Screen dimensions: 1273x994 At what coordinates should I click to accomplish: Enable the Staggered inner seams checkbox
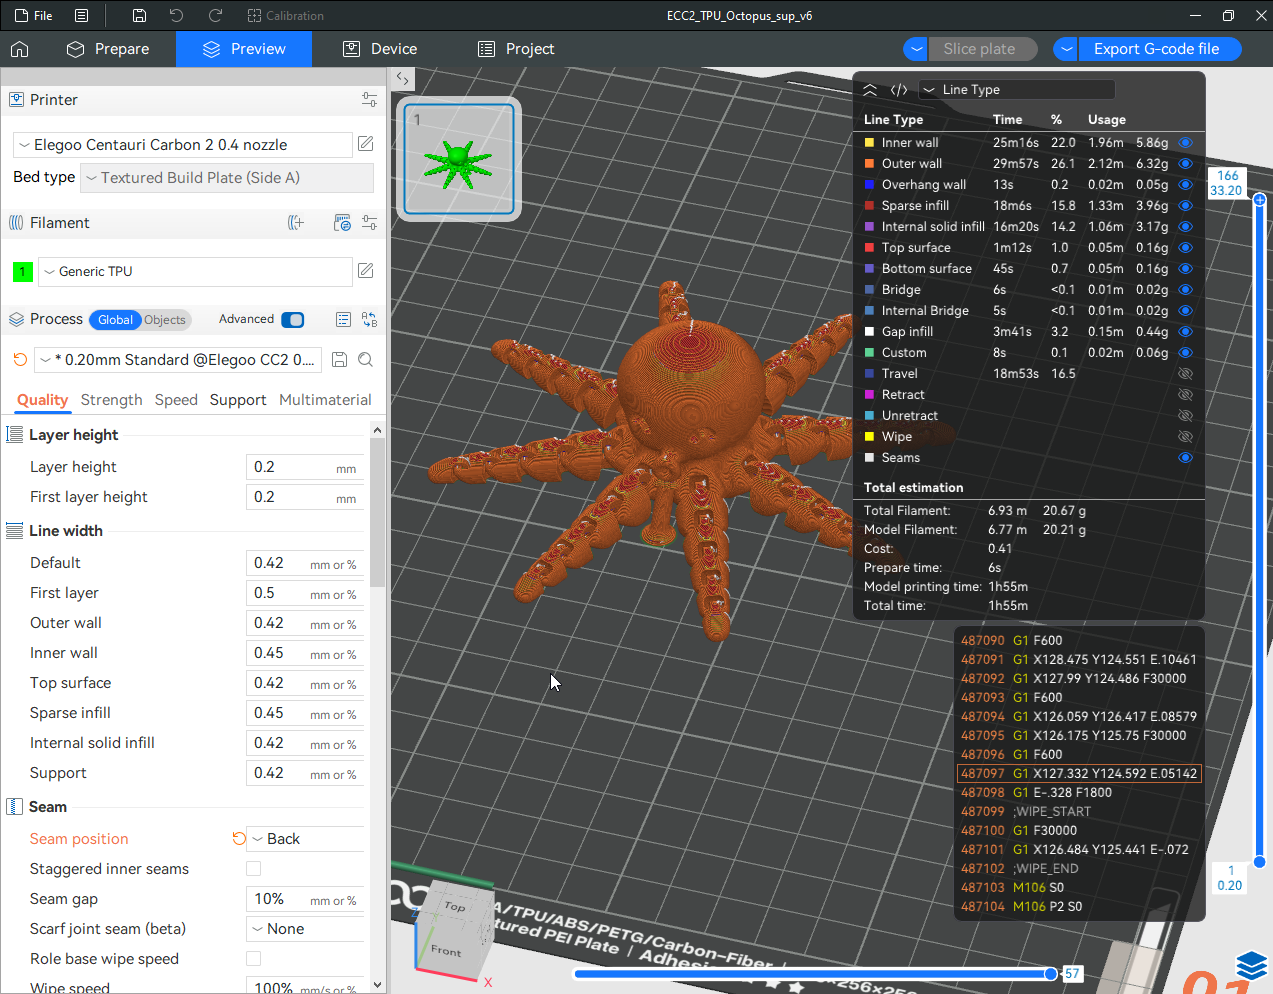pyautogui.click(x=254, y=869)
